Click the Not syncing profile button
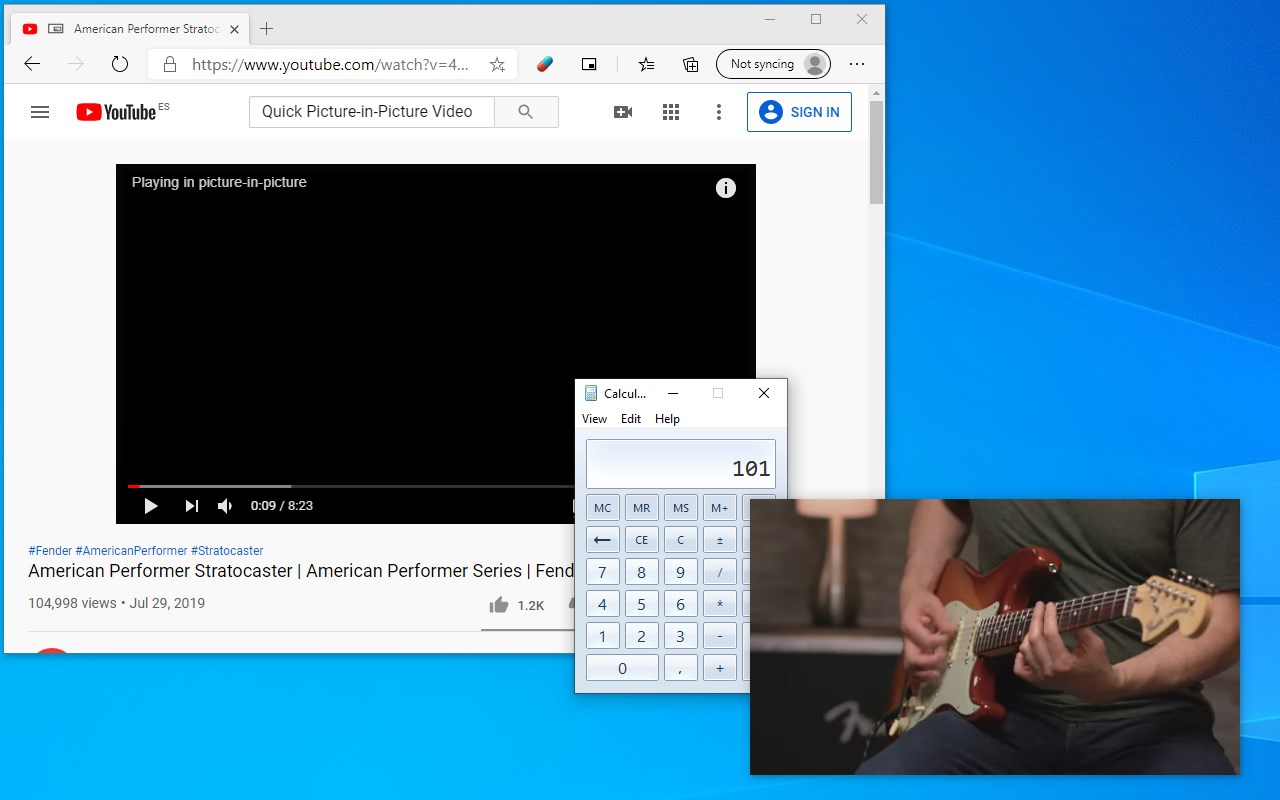This screenshot has width=1280, height=800. pos(773,64)
